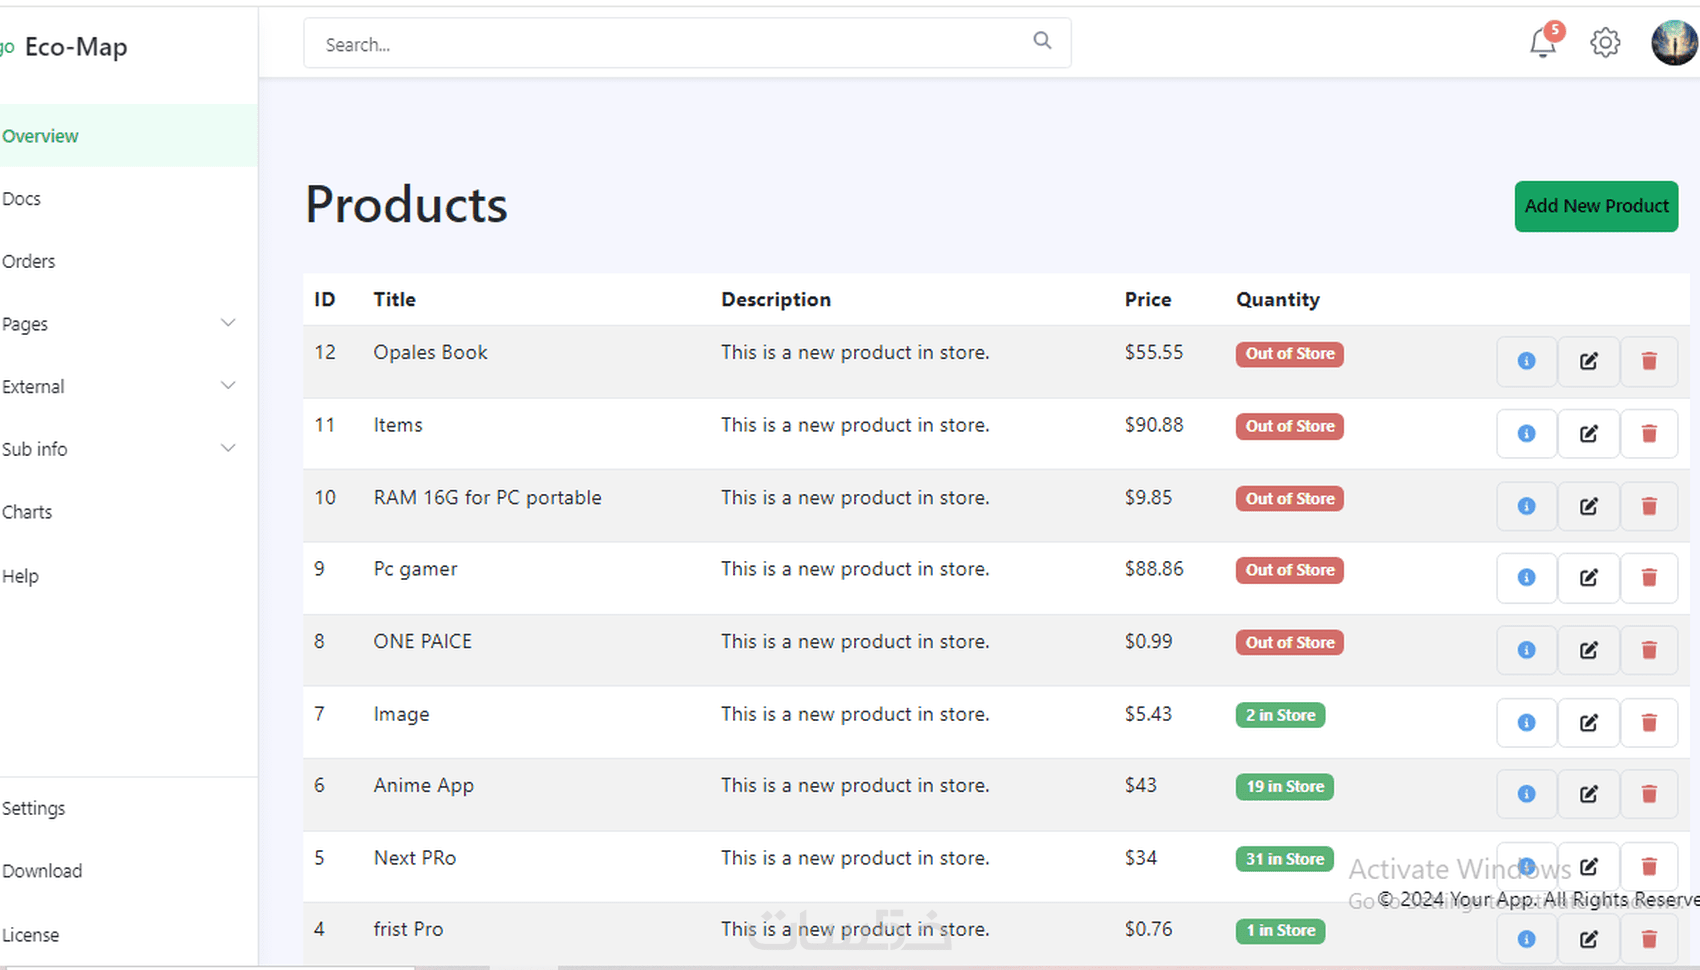Go to Orders in the sidebar
Image resolution: width=1700 pixels, height=970 pixels.
29,261
